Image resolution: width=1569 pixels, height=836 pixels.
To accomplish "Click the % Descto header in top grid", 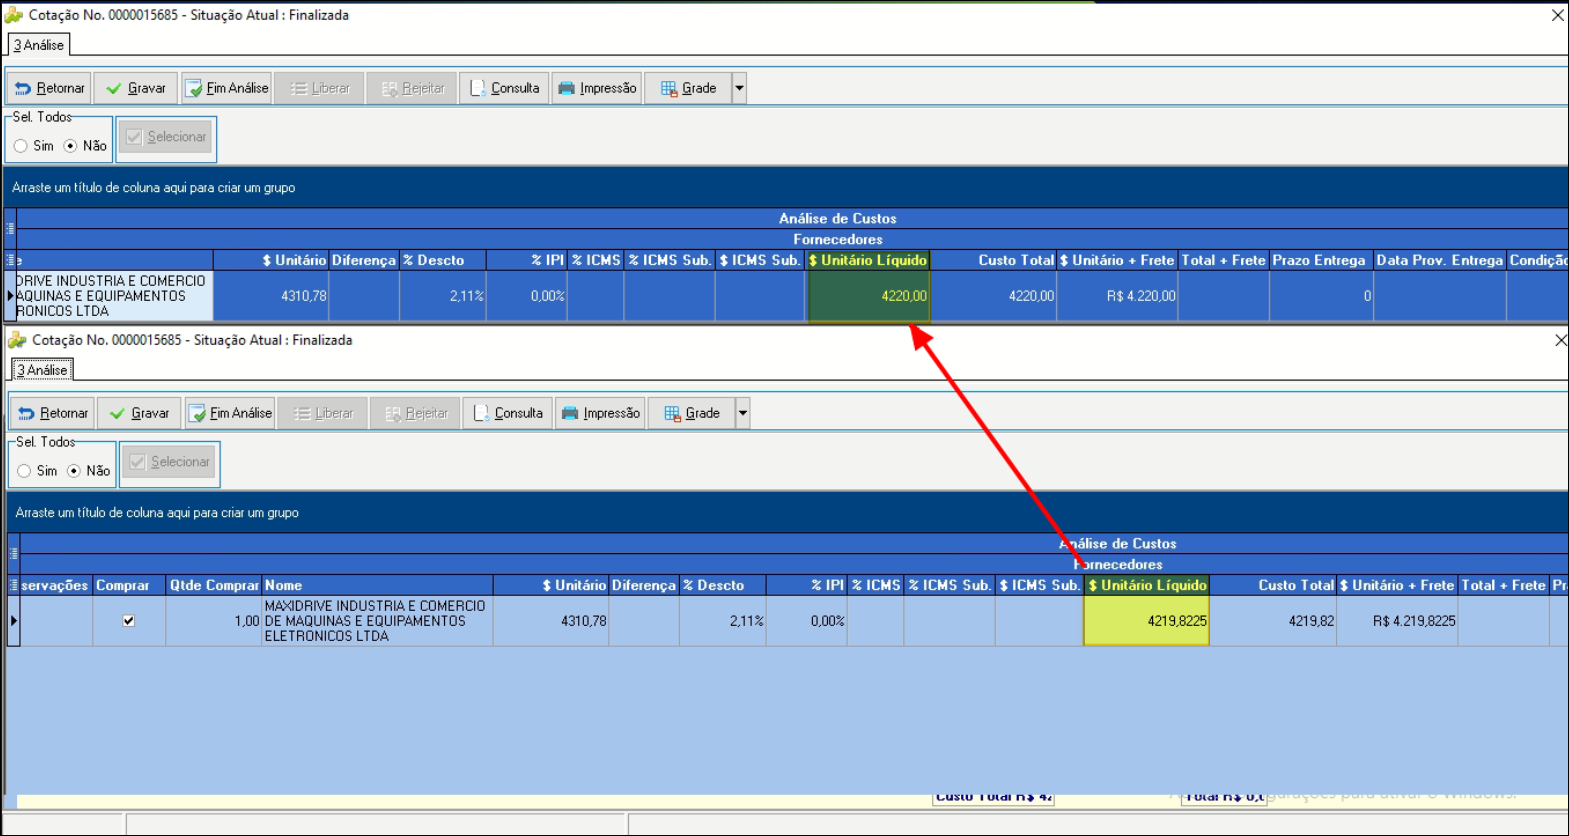I will point(443,260).
